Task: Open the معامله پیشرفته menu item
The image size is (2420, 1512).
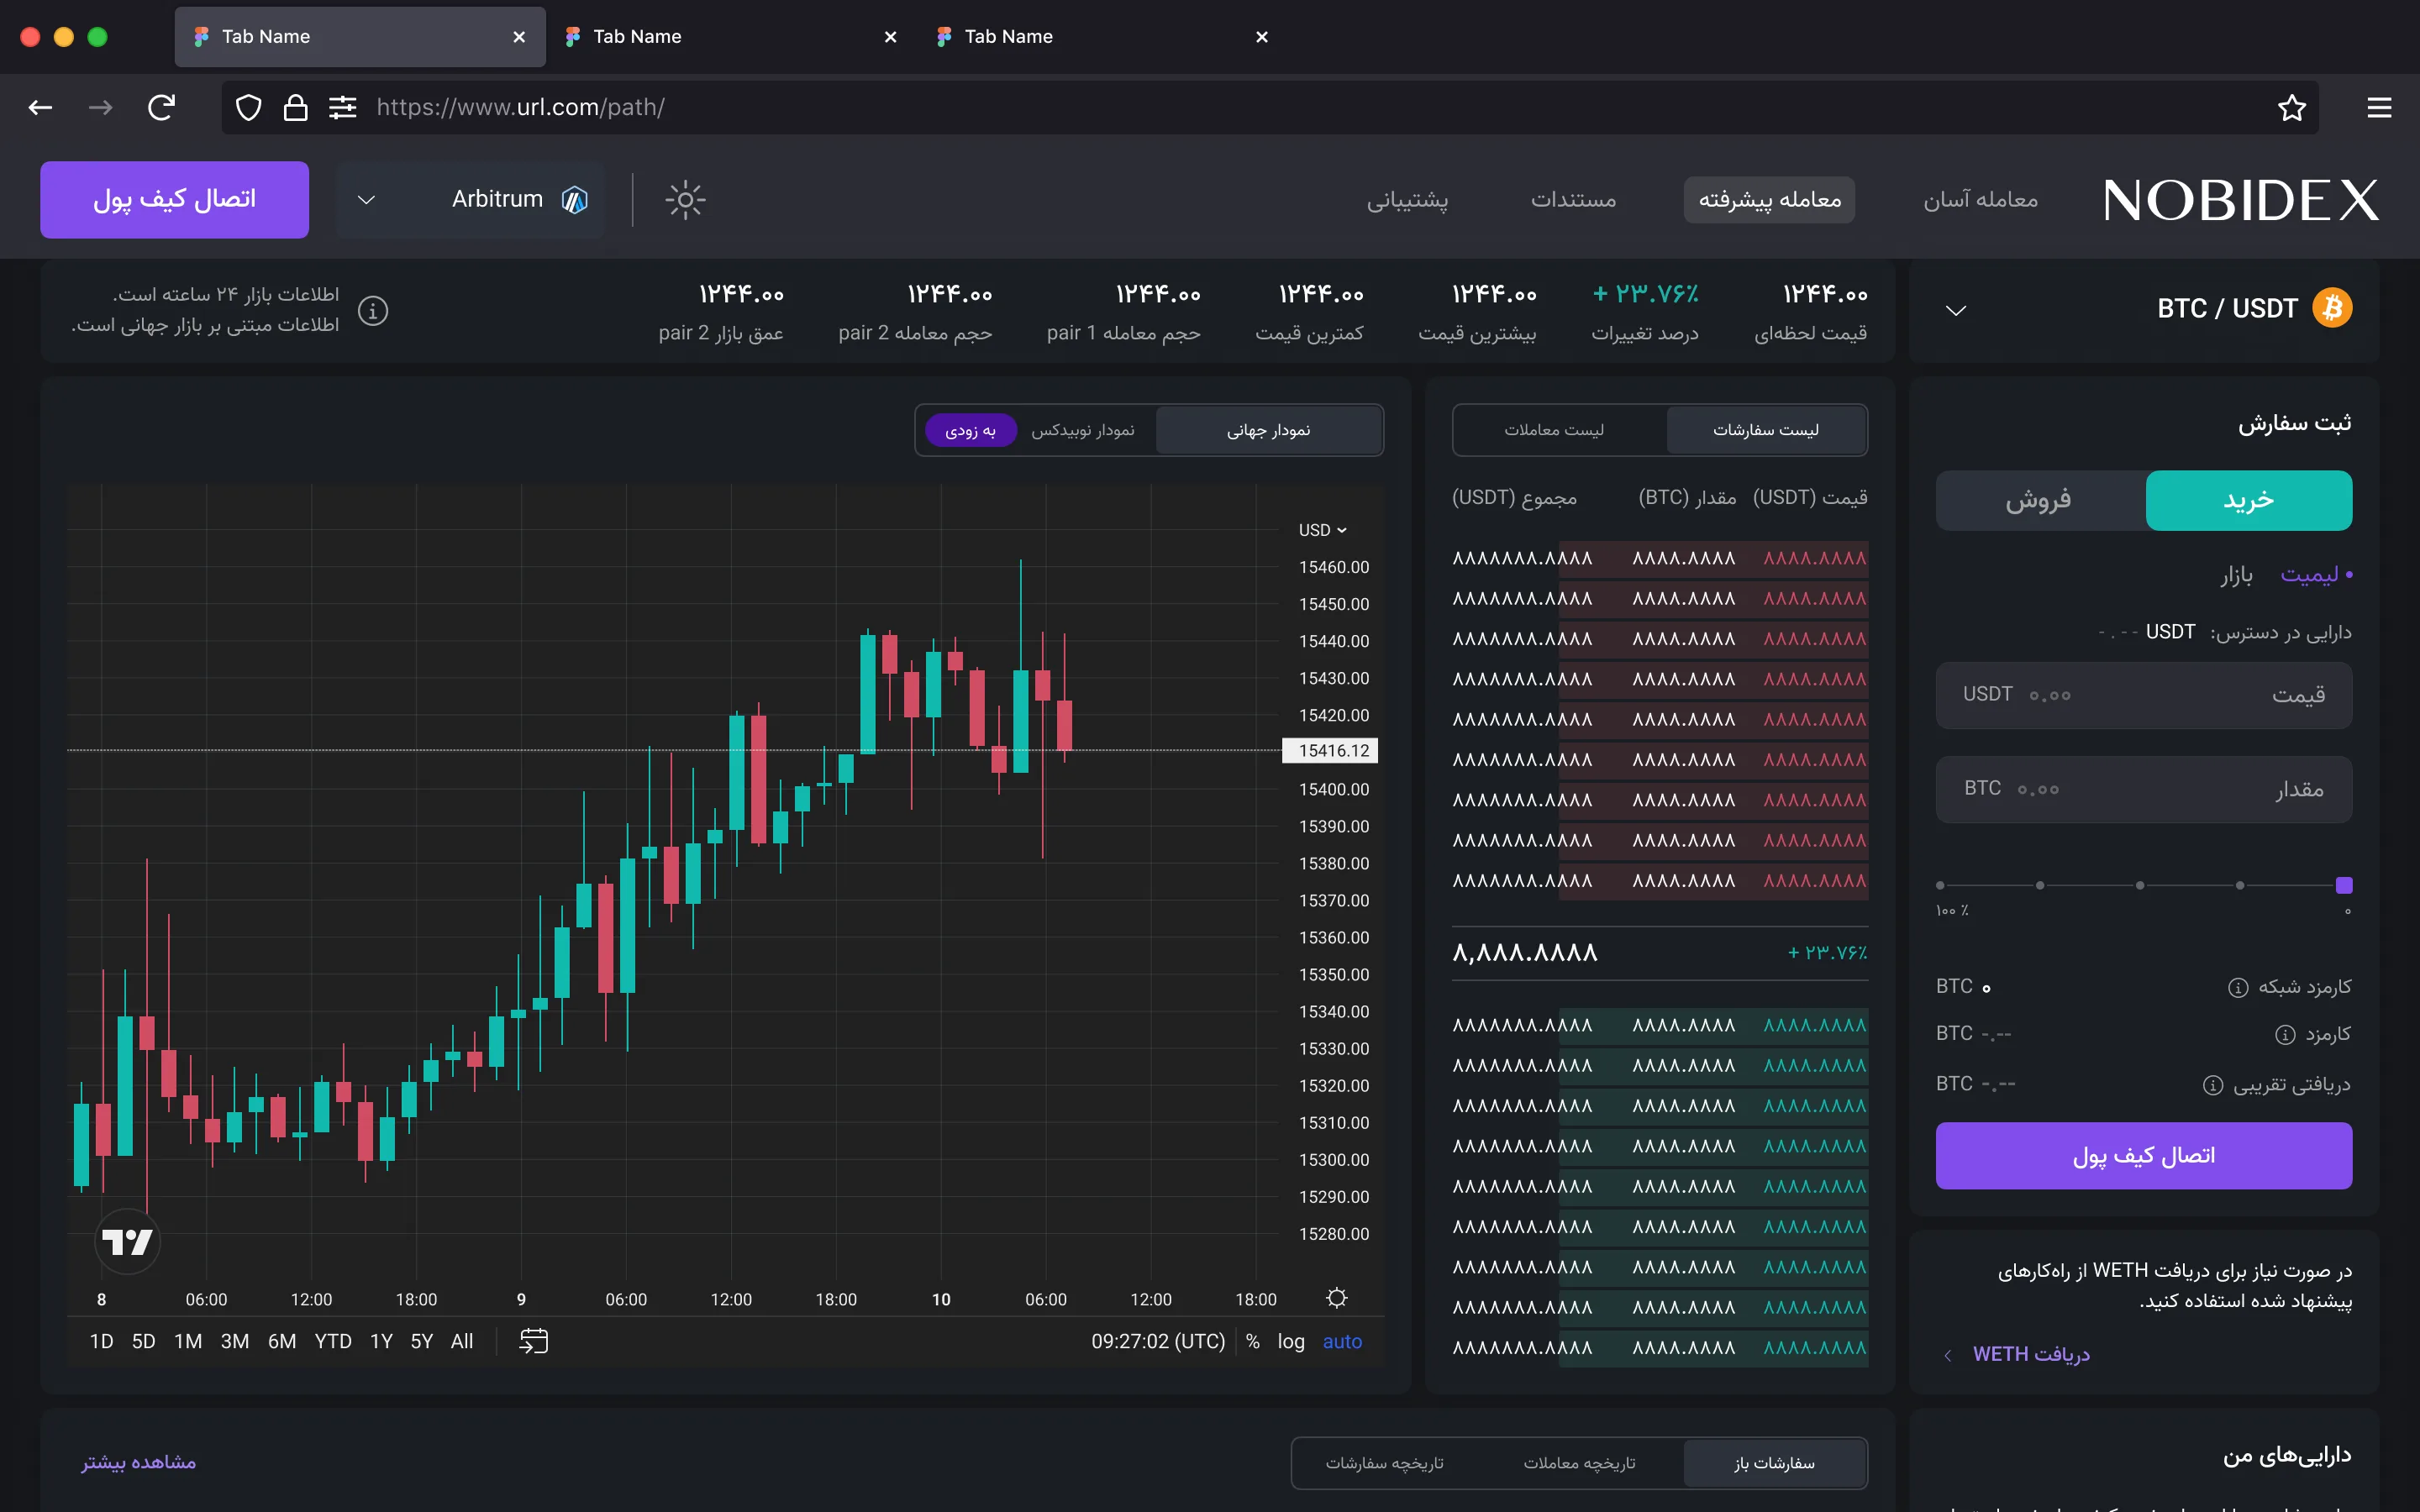Action: [1769, 200]
